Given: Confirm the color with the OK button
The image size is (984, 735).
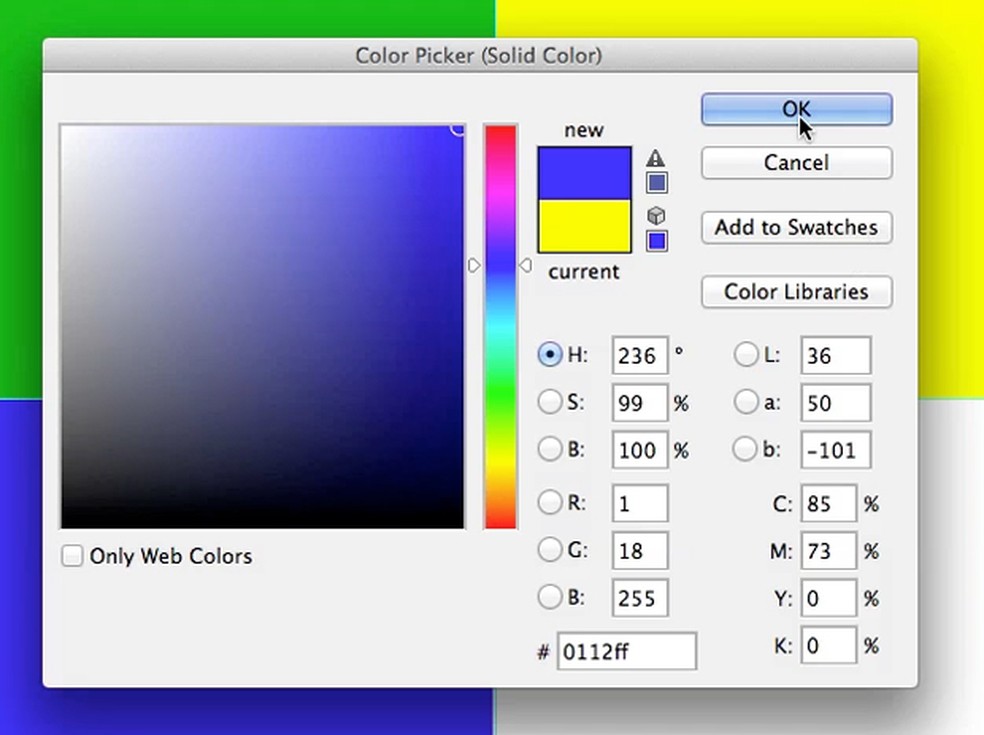Looking at the screenshot, I should point(796,109).
